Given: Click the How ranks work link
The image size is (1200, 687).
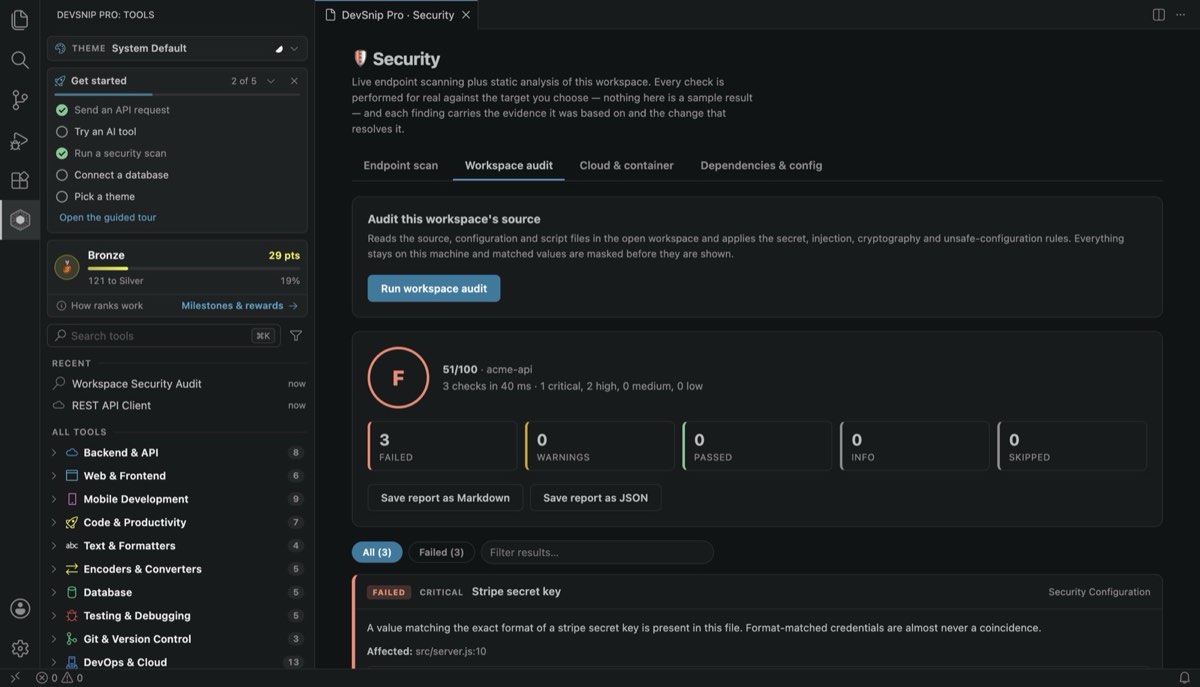Looking at the screenshot, I should [107, 306].
